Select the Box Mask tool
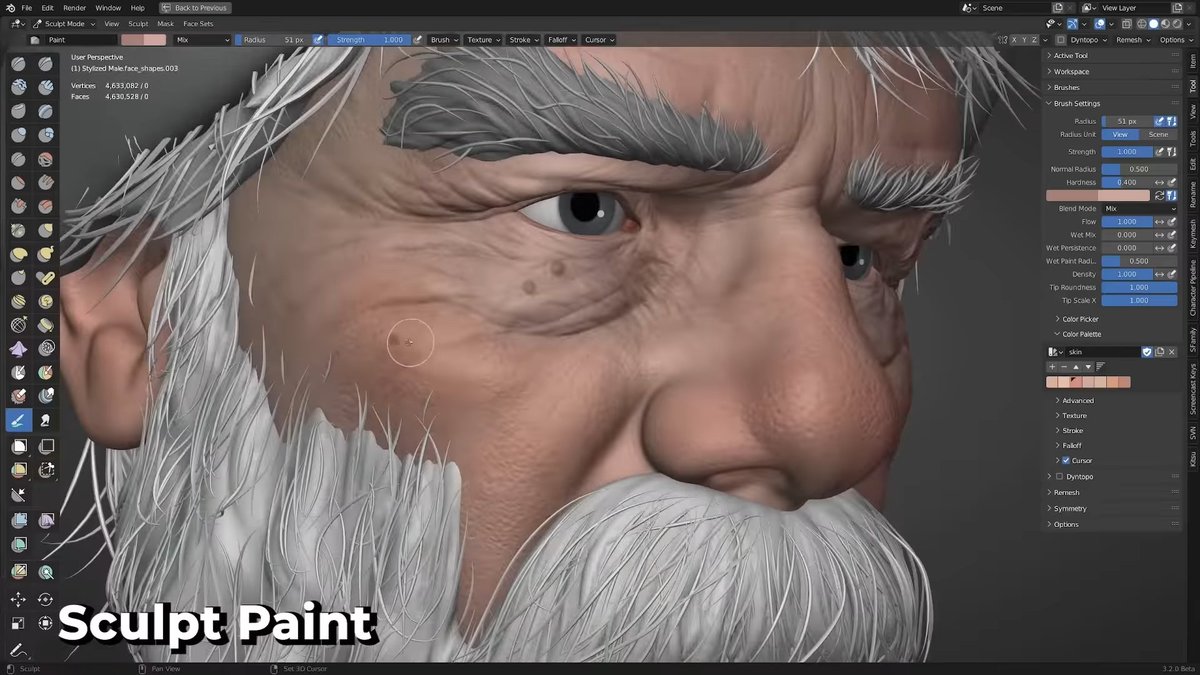This screenshot has height=675, width=1200. pos(19,446)
